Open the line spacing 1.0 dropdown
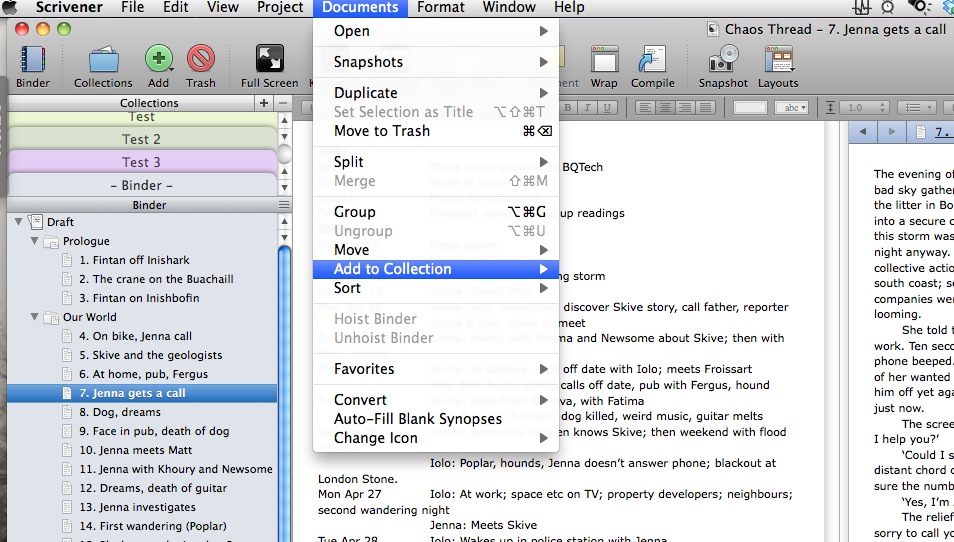This screenshot has height=542, width=954. click(x=865, y=108)
